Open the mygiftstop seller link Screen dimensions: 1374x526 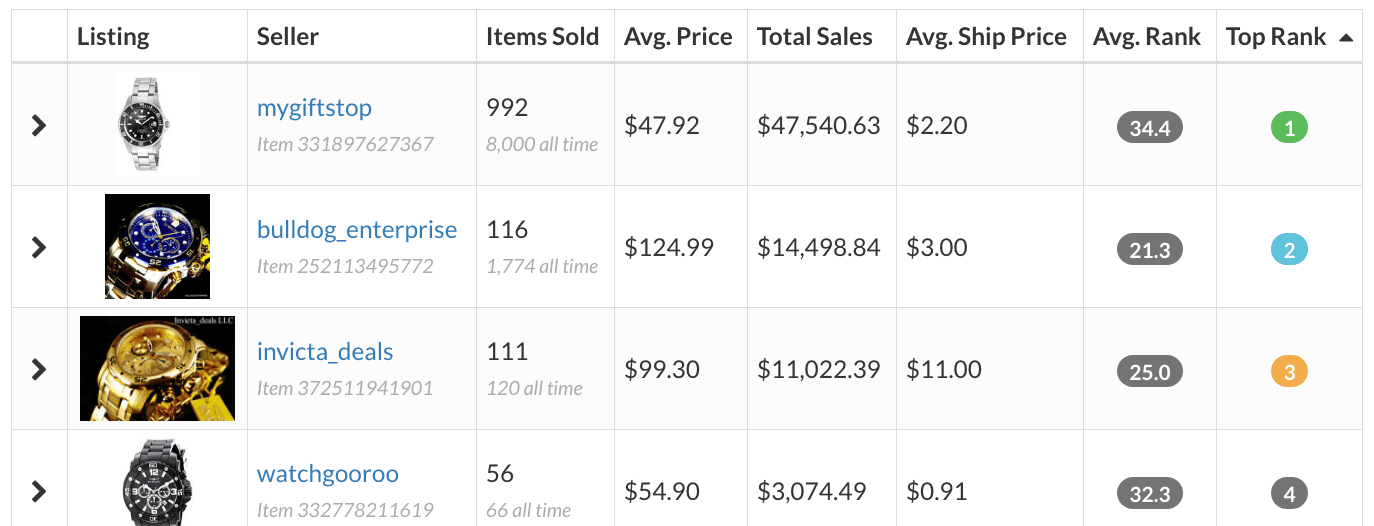coord(314,108)
